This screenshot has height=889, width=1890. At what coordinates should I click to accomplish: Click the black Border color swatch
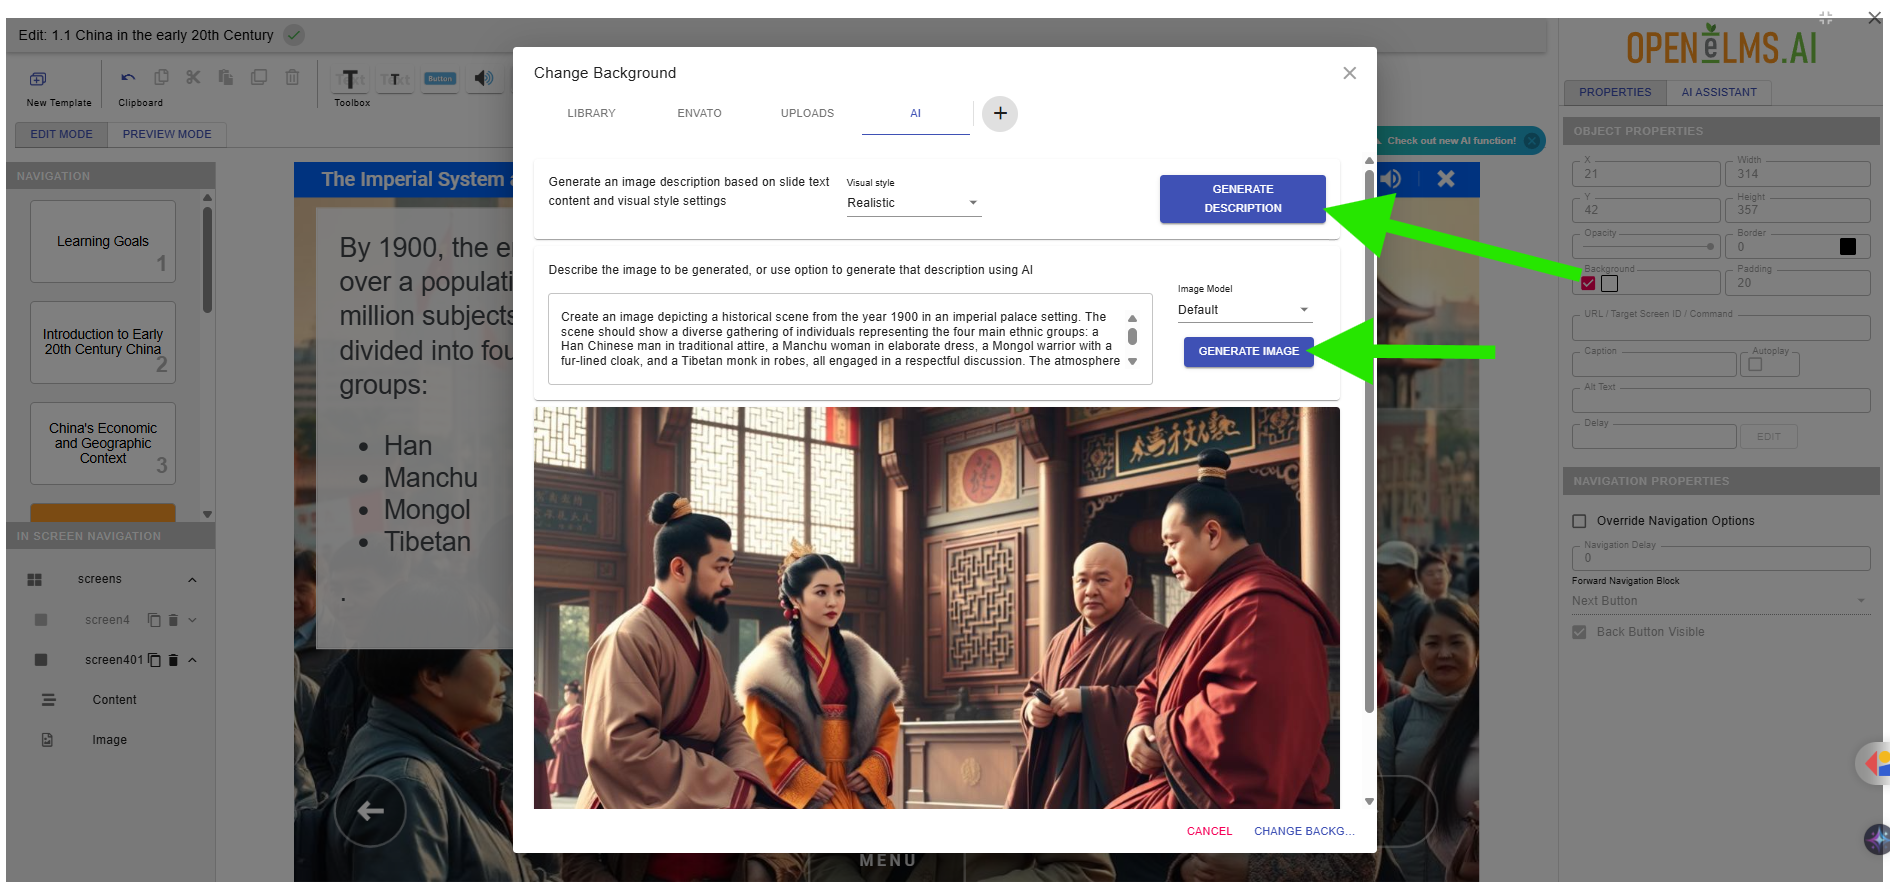(1847, 246)
